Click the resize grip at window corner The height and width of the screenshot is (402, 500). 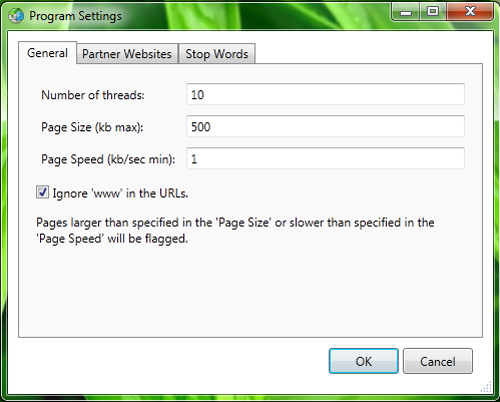(x=487, y=388)
